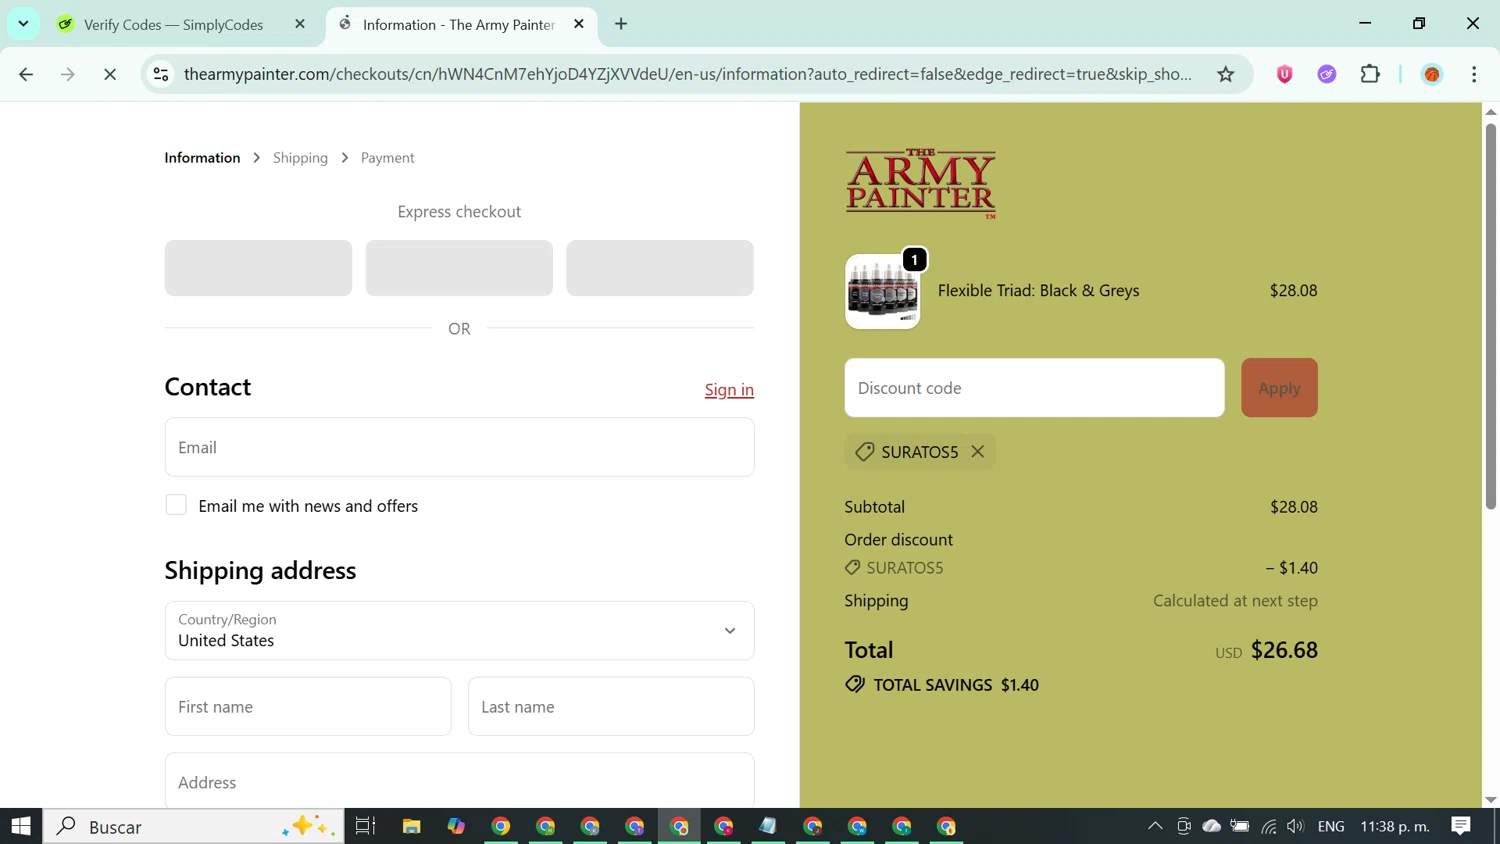The height and width of the screenshot is (844, 1500).
Task: Open the purple round extension icon
Action: pos(1327,74)
